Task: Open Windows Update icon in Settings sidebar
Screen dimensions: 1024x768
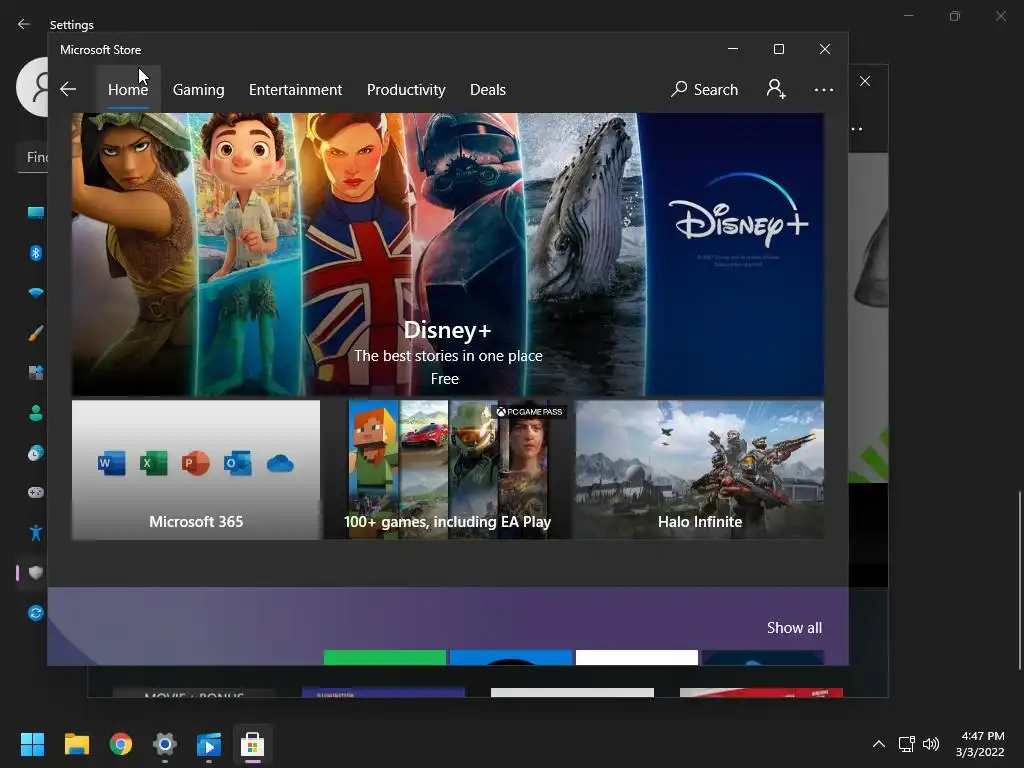Action: [35, 613]
